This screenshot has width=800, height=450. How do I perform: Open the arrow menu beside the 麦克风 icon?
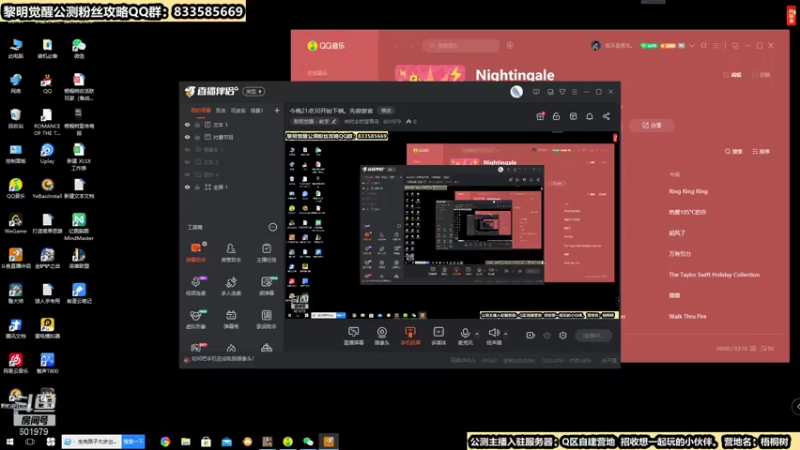pos(477,334)
